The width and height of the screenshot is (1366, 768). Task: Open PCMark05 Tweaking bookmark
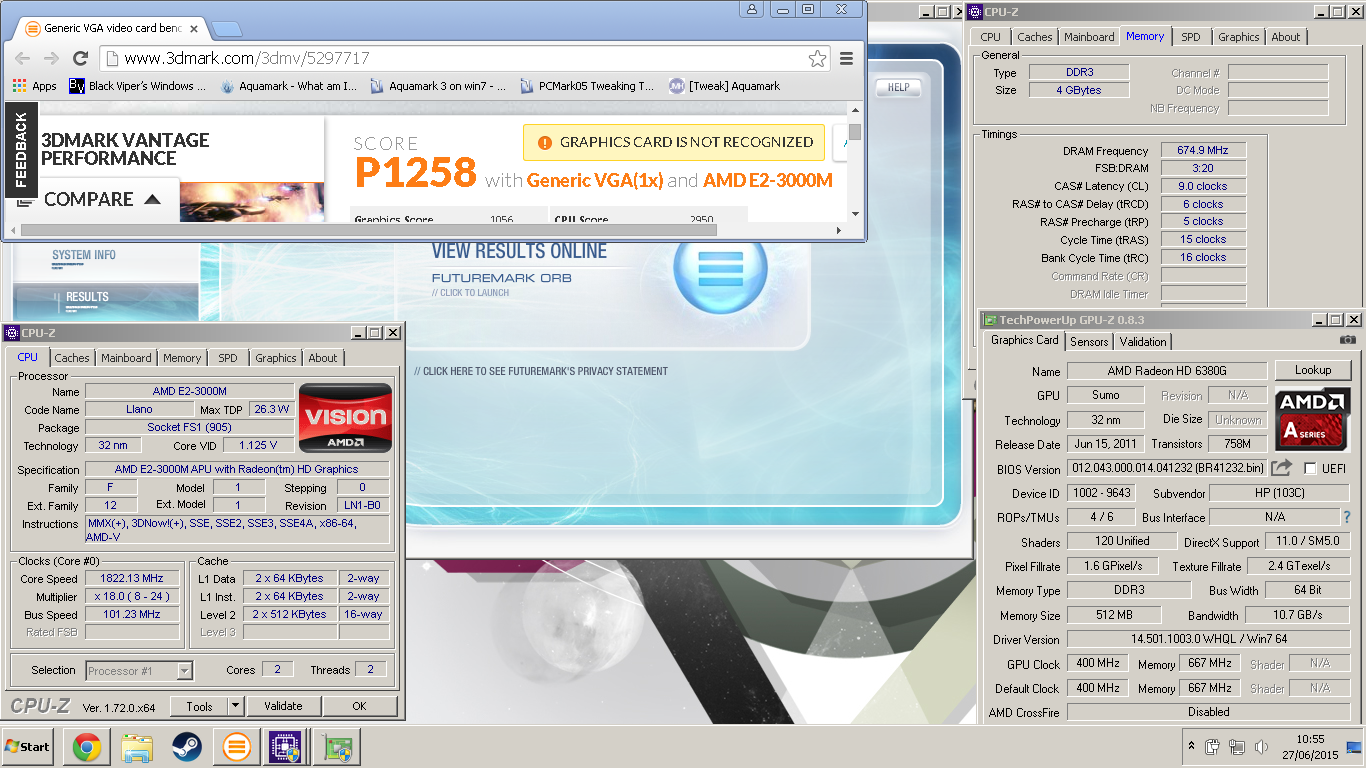point(587,86)
